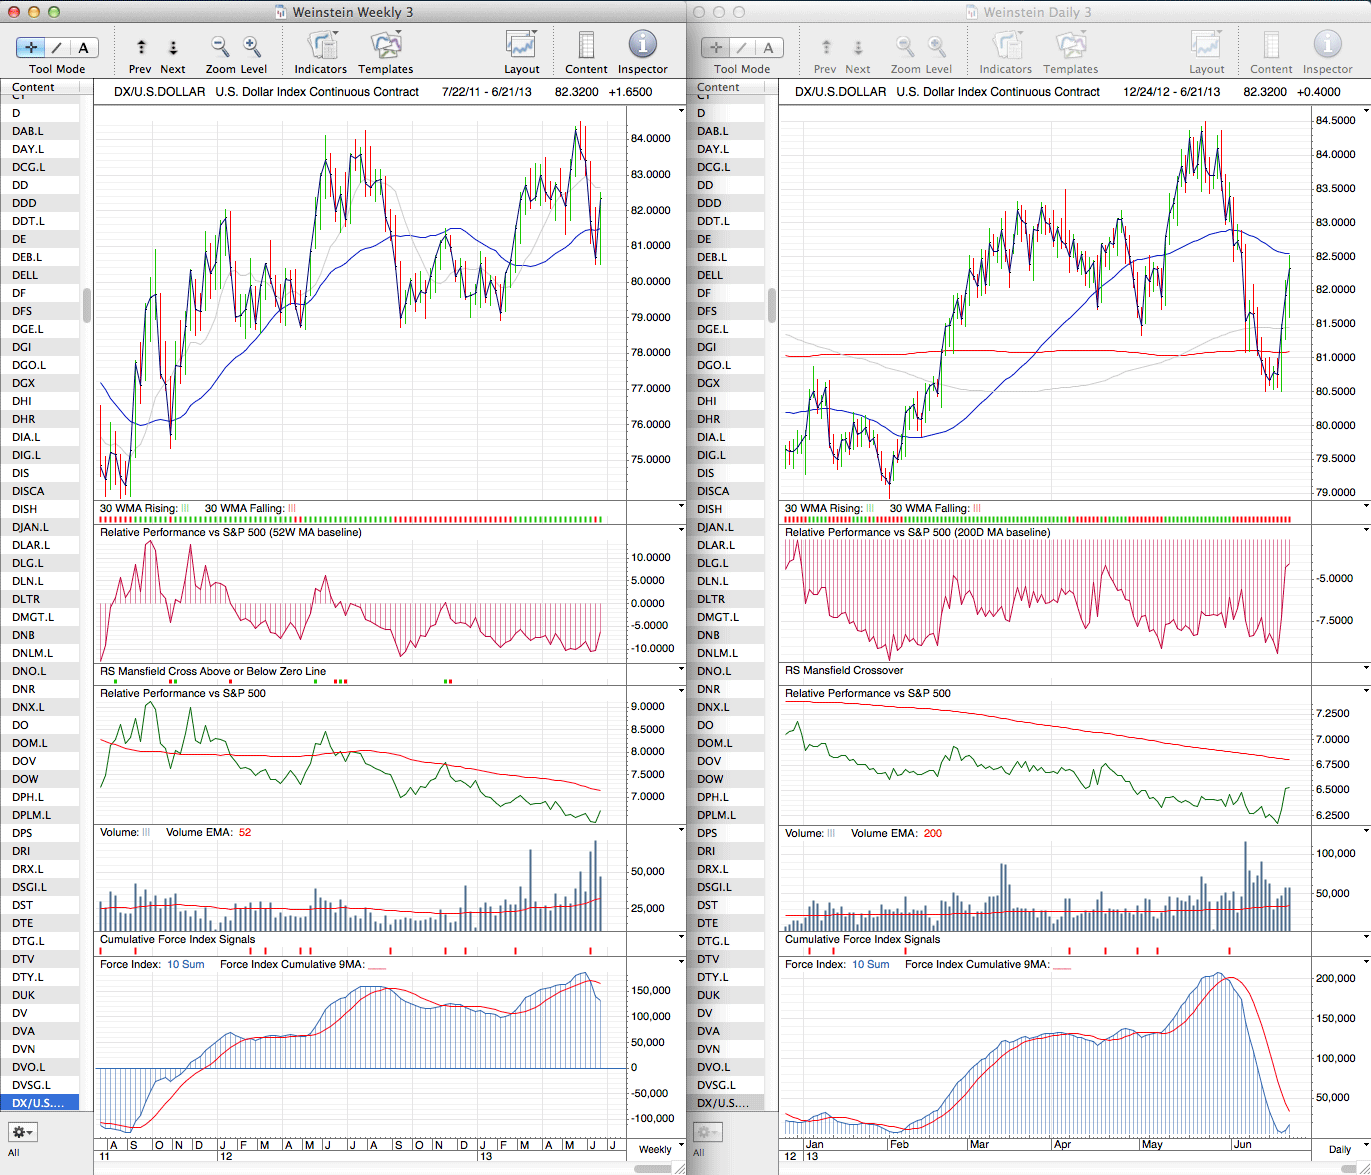Viewport: 1371px width, 1175px height.
Task: Open the gear menu below the Weekly symbol list
Action: click(x=22, y=1132)
